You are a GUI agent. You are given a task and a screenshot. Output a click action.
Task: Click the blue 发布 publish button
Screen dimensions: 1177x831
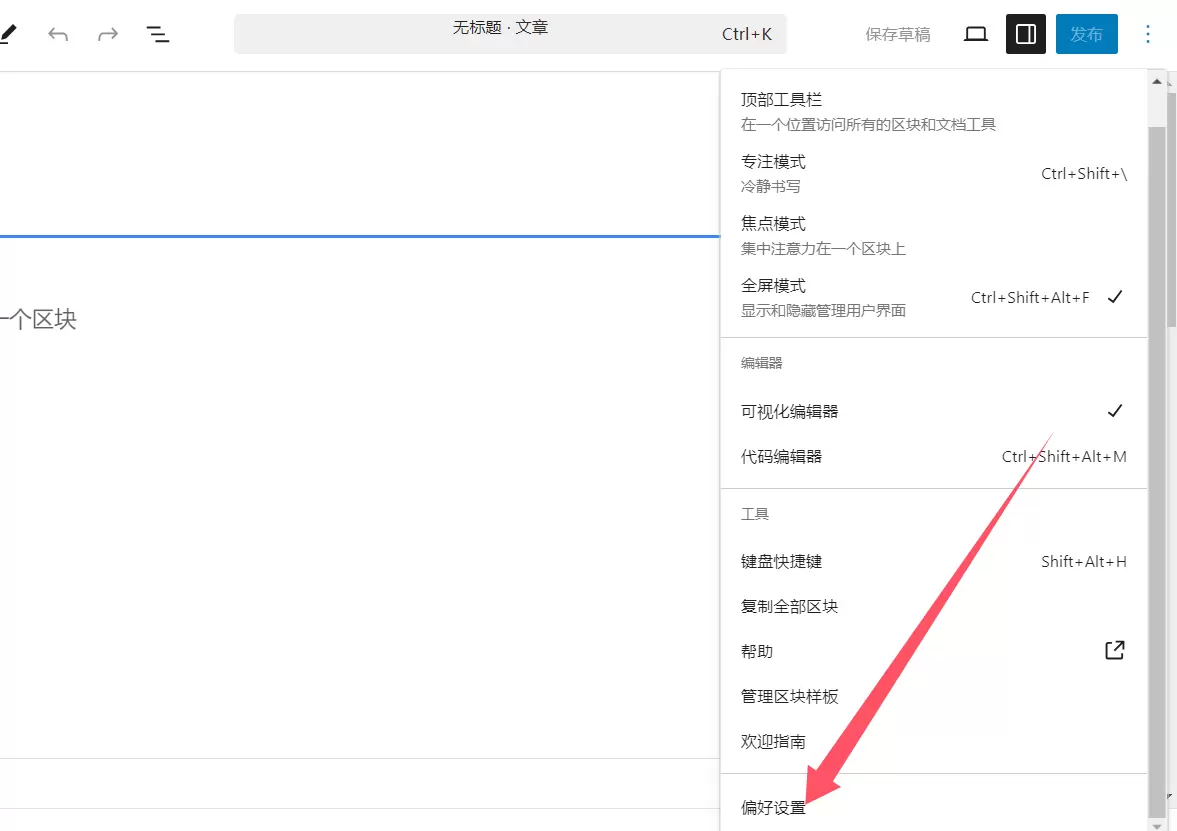1086,34
